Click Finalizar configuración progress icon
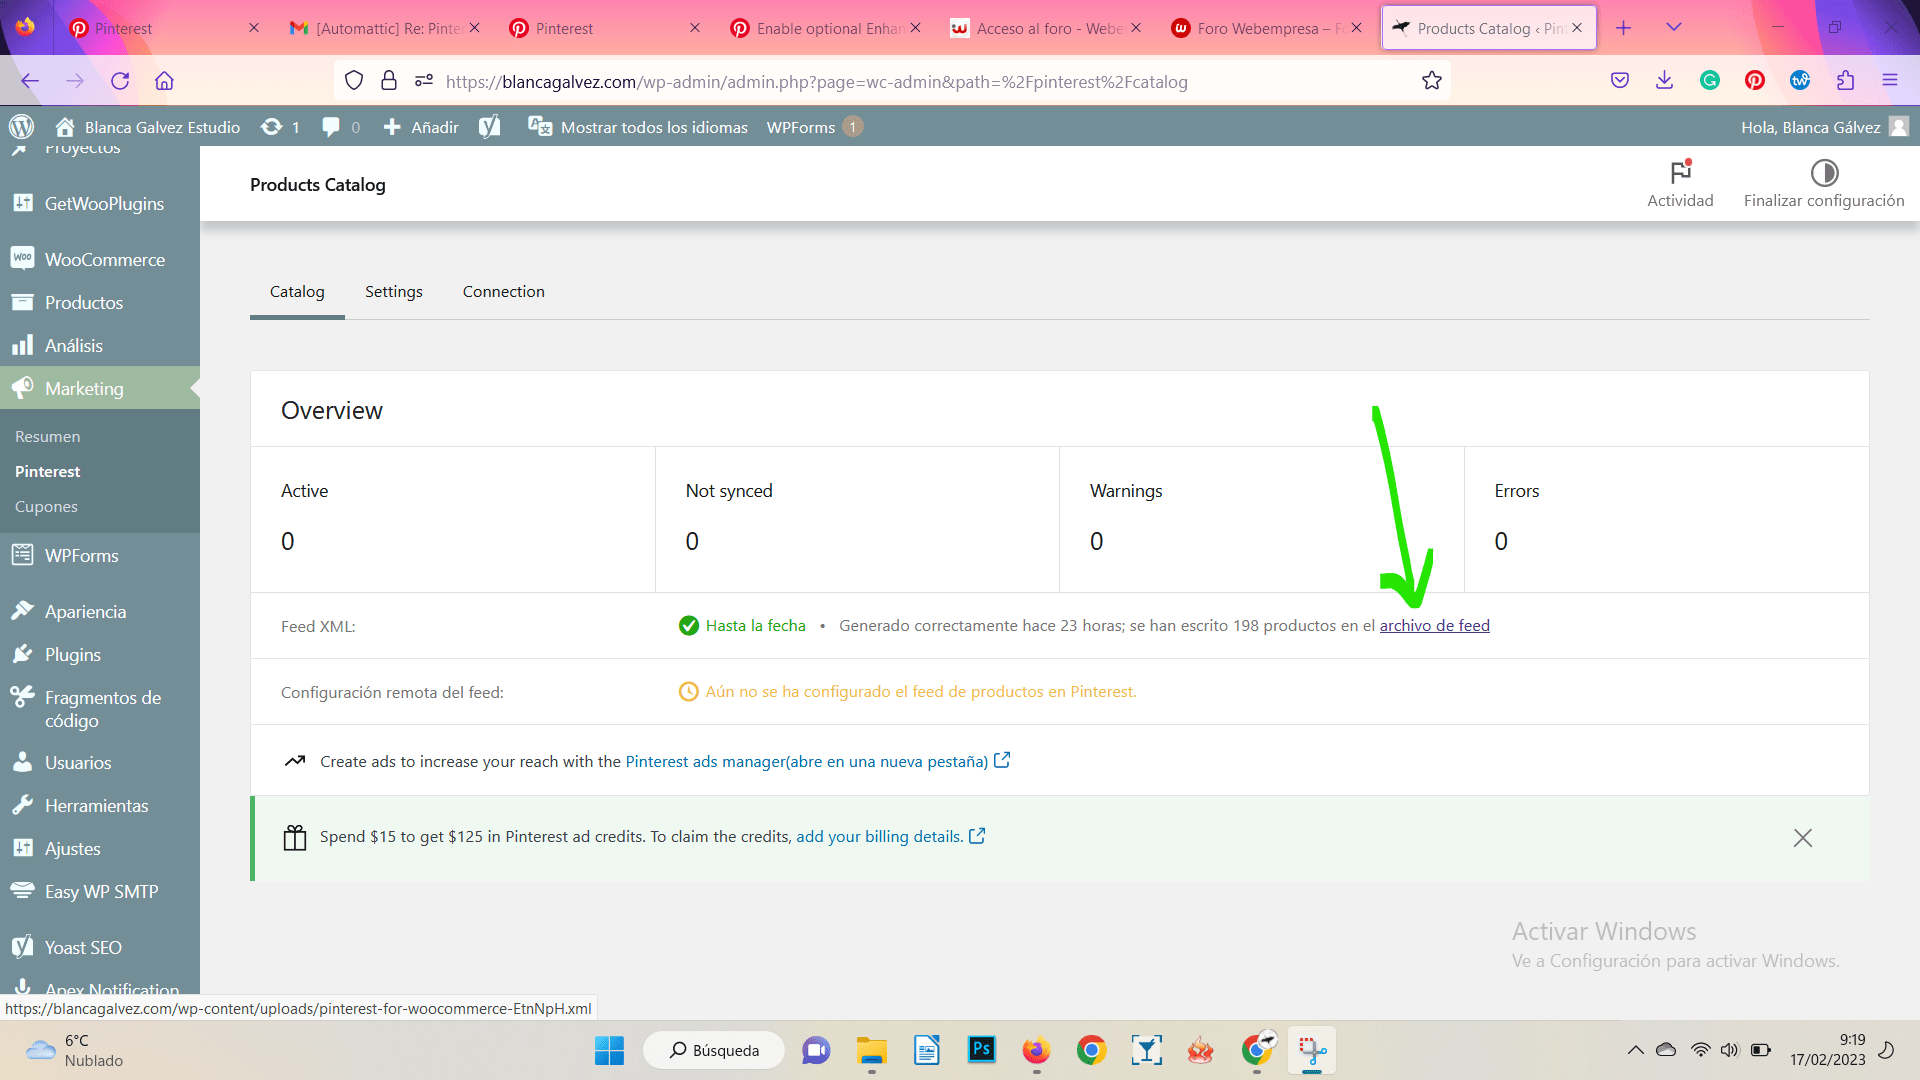 (1824, 172)
